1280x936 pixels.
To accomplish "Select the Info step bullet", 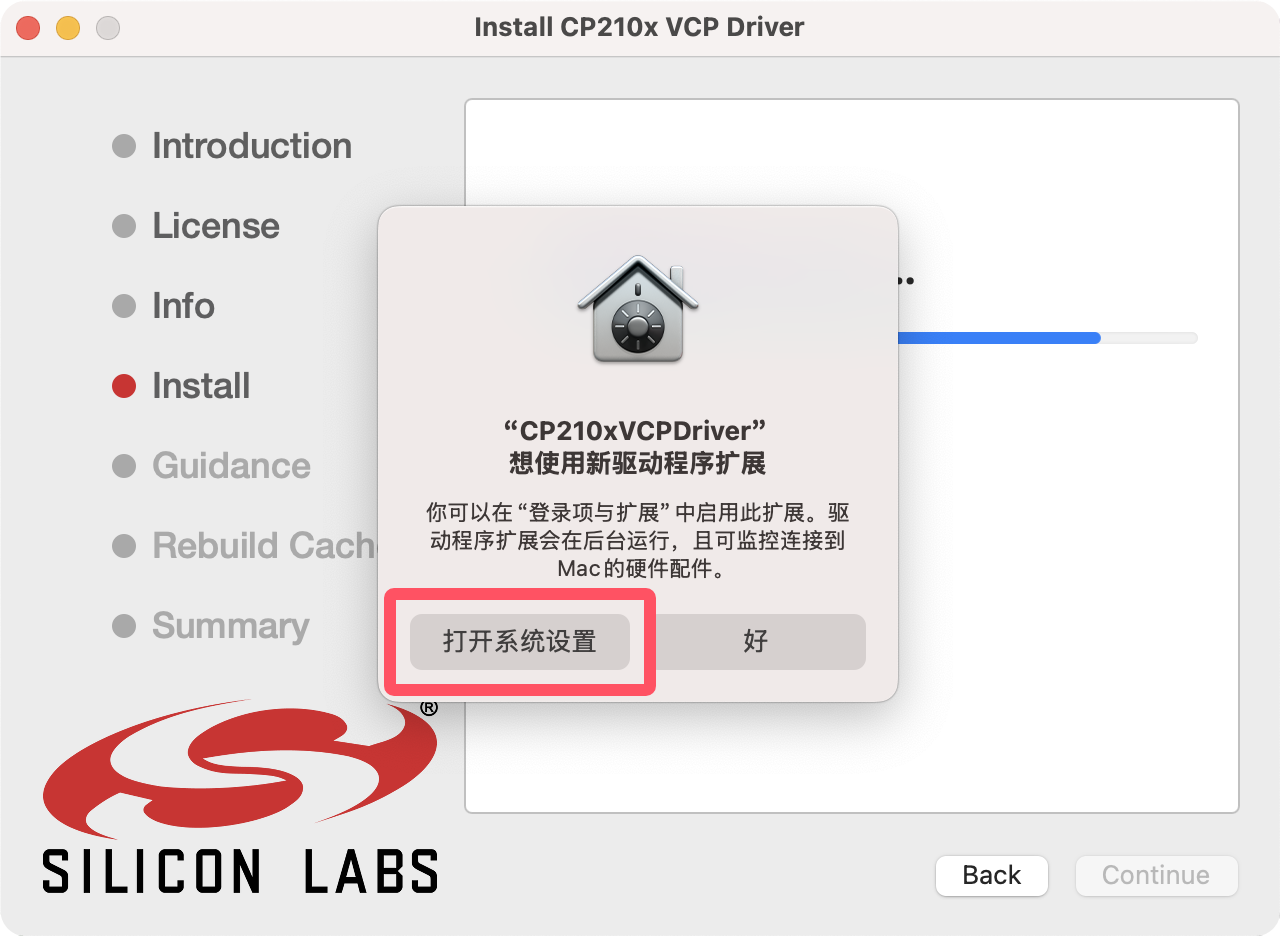I will pyautogui.click(x=124, y=306).
